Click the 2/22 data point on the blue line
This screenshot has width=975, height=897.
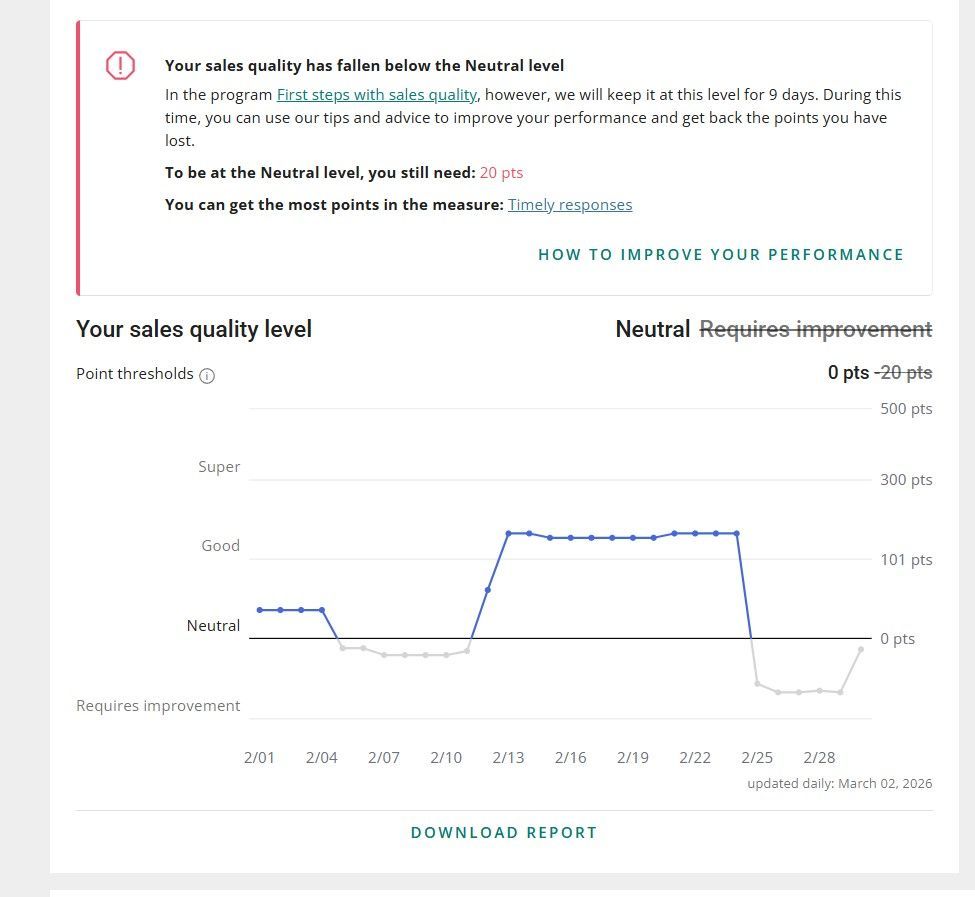tap(695, 533)
